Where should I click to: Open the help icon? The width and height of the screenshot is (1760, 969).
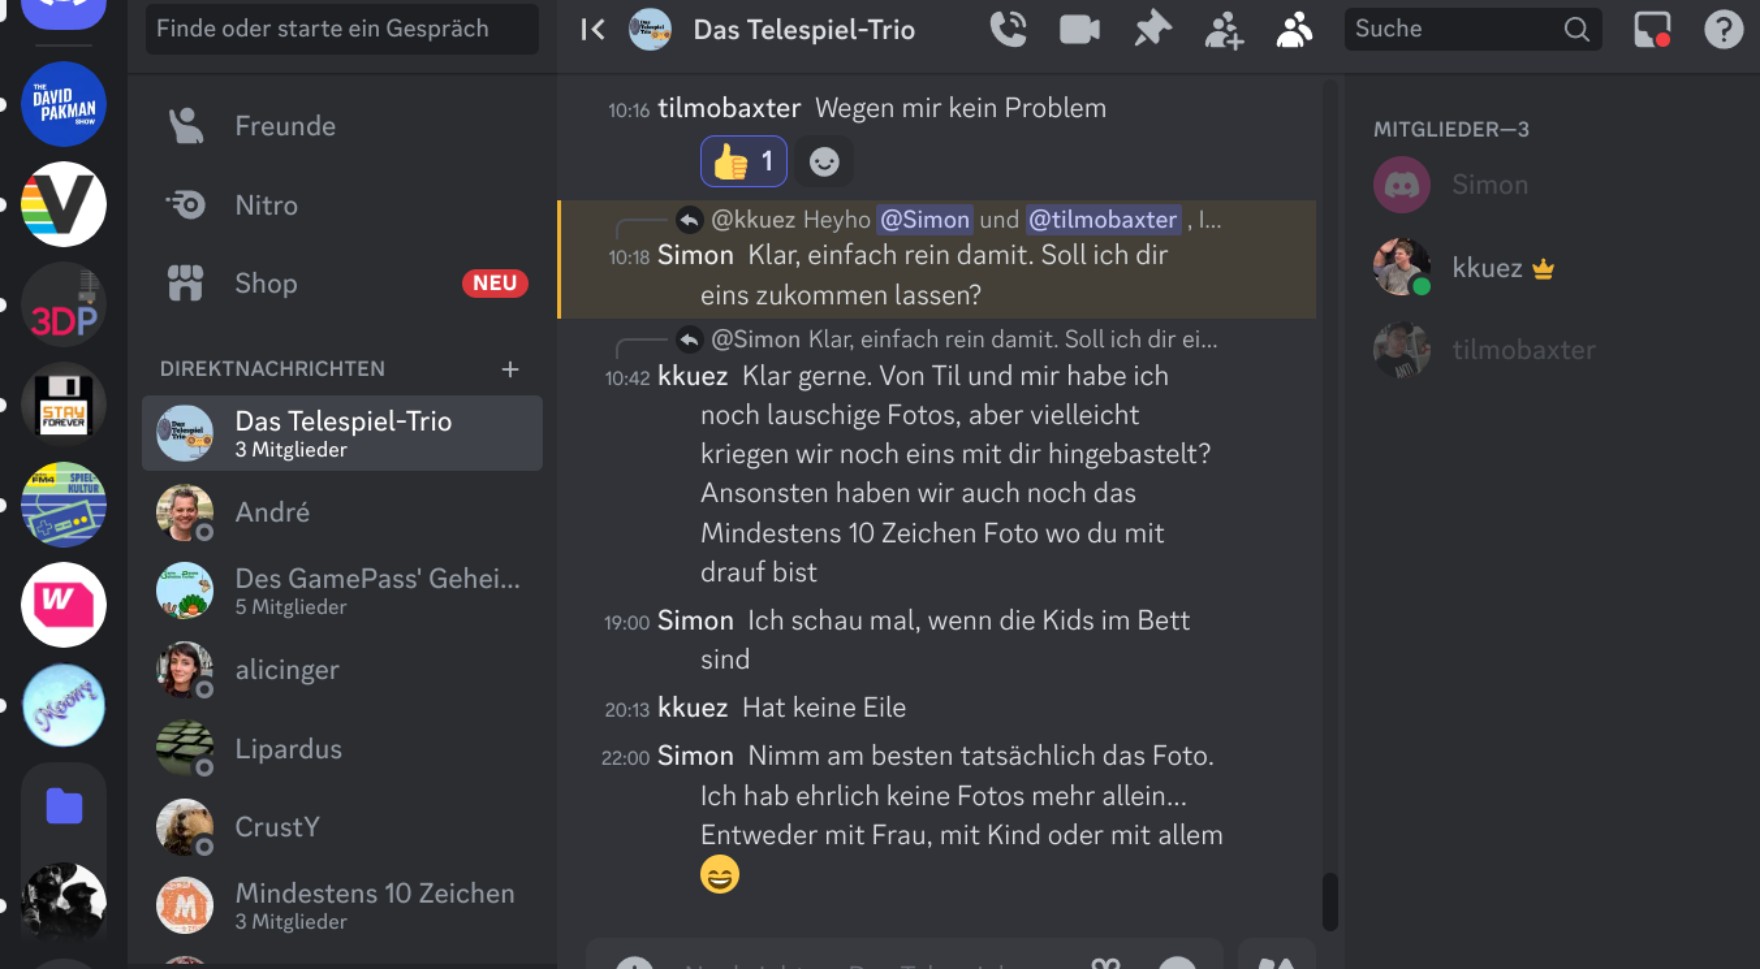point(1723,29)
